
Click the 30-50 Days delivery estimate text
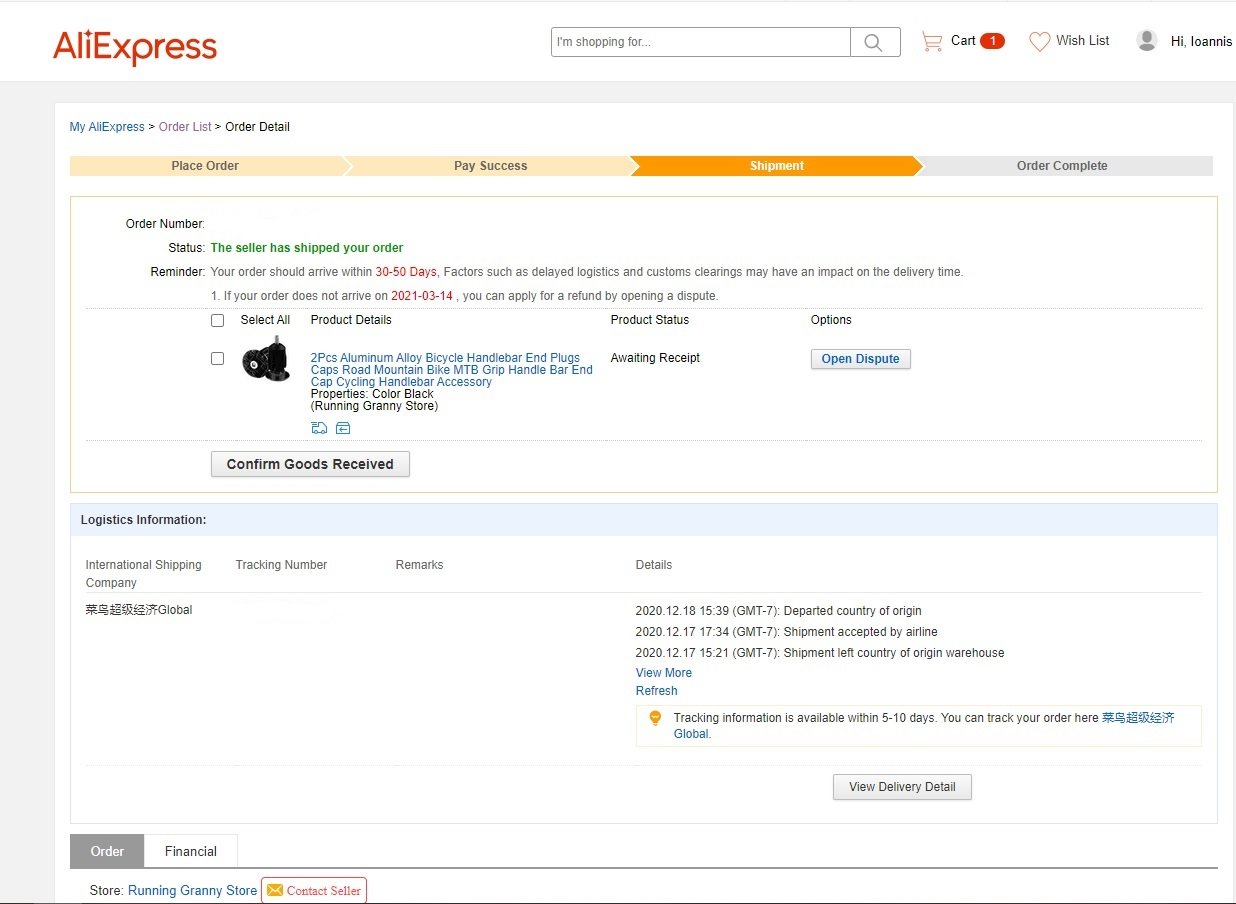pos(406,272)
